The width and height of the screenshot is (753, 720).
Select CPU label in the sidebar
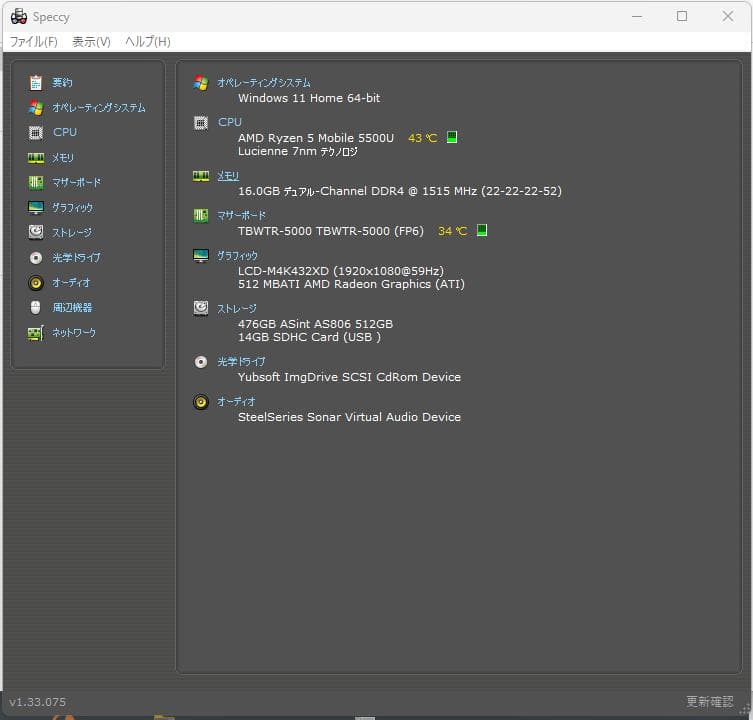(x=65, y=132)
